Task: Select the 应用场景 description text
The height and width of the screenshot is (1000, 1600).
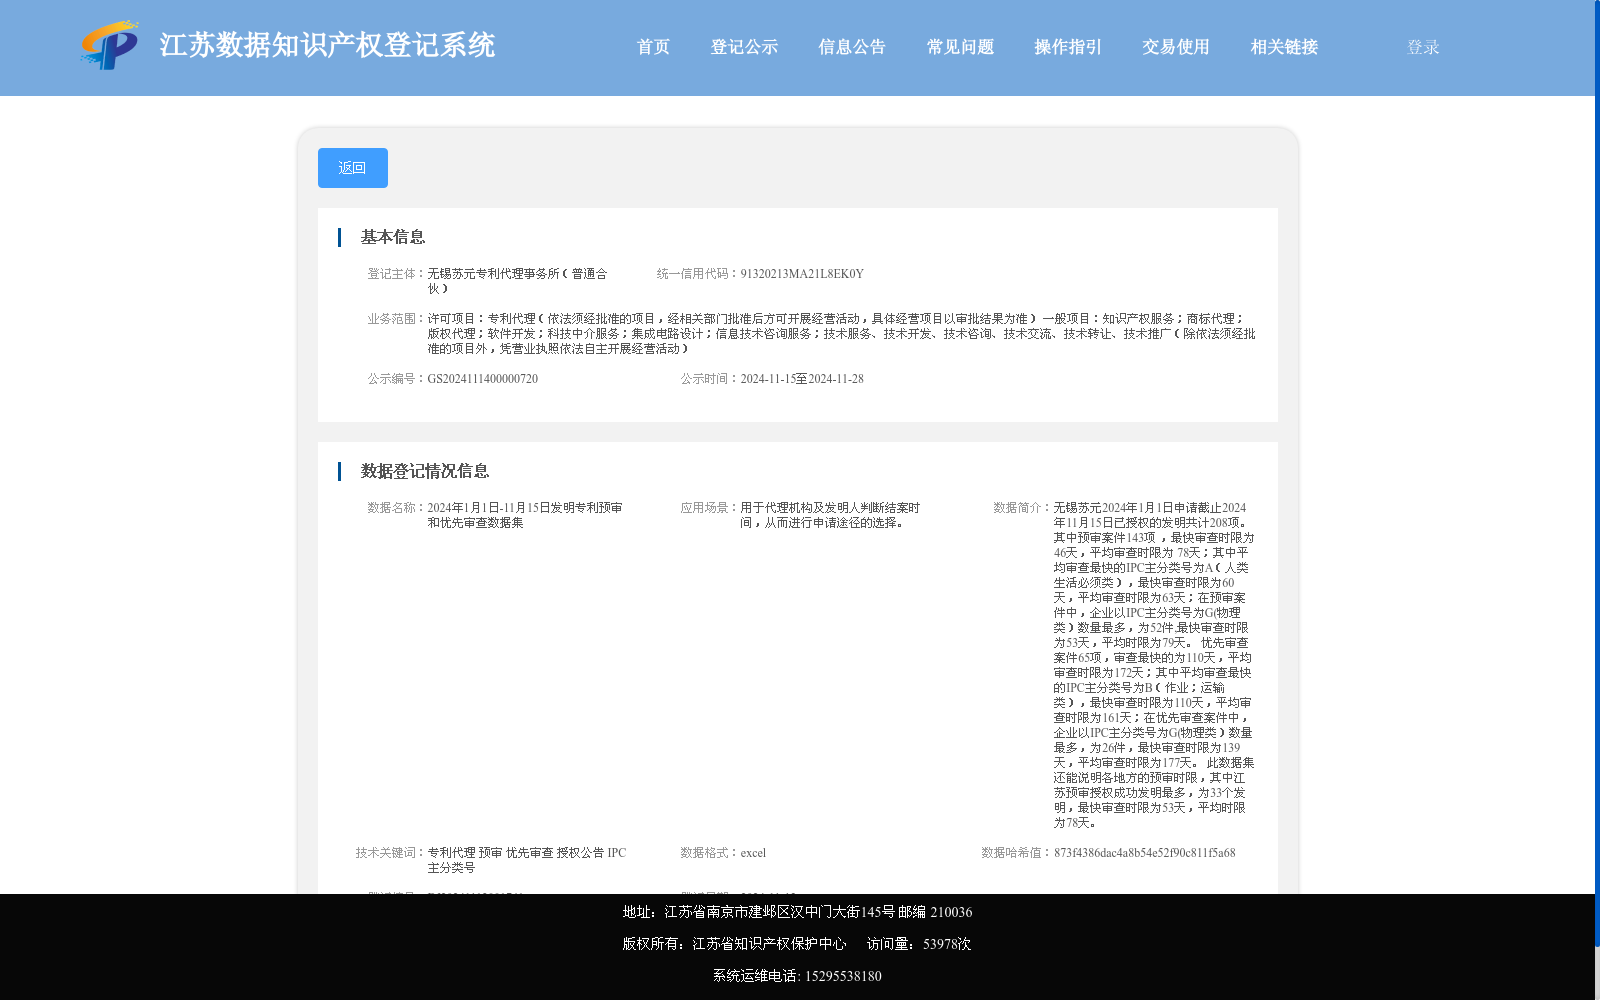Action: tap(830, 515)
